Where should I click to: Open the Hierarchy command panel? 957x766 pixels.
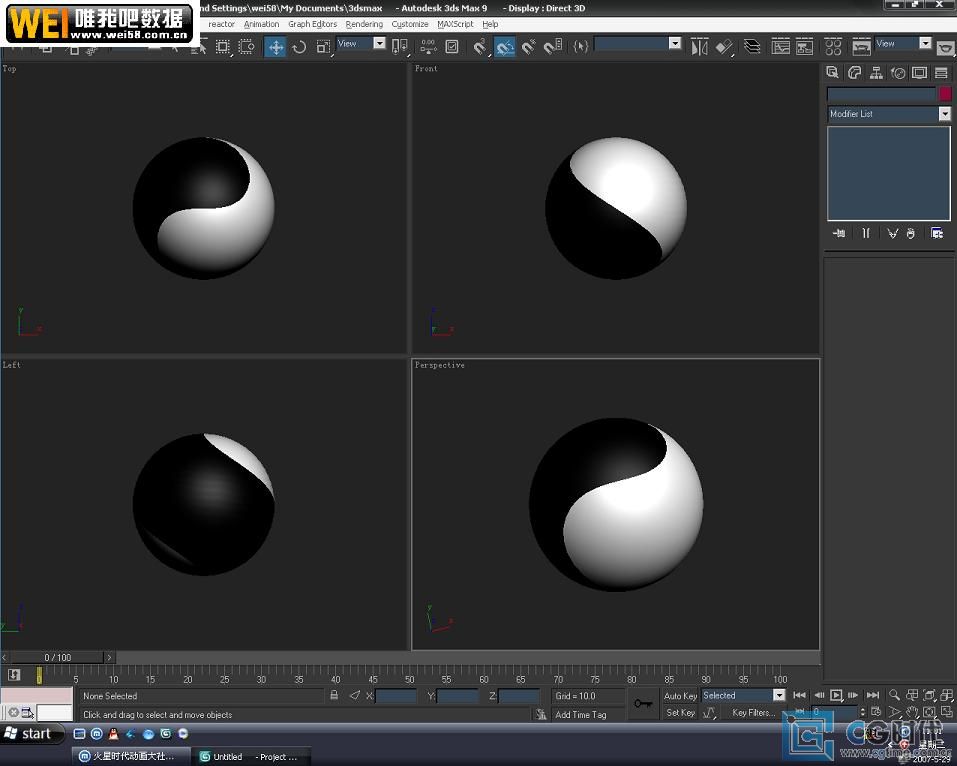pos(876,73)
